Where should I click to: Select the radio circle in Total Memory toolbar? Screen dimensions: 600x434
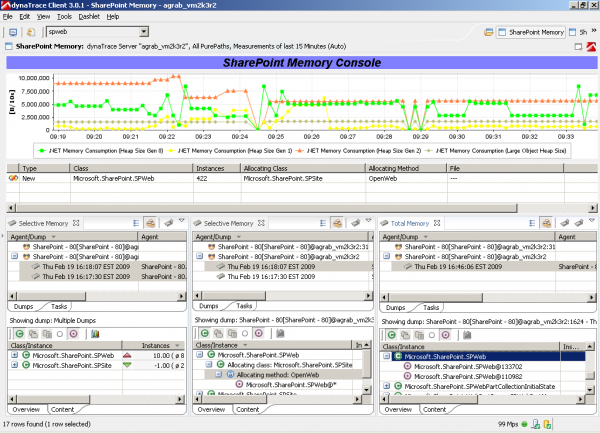(x=432, y=335)
